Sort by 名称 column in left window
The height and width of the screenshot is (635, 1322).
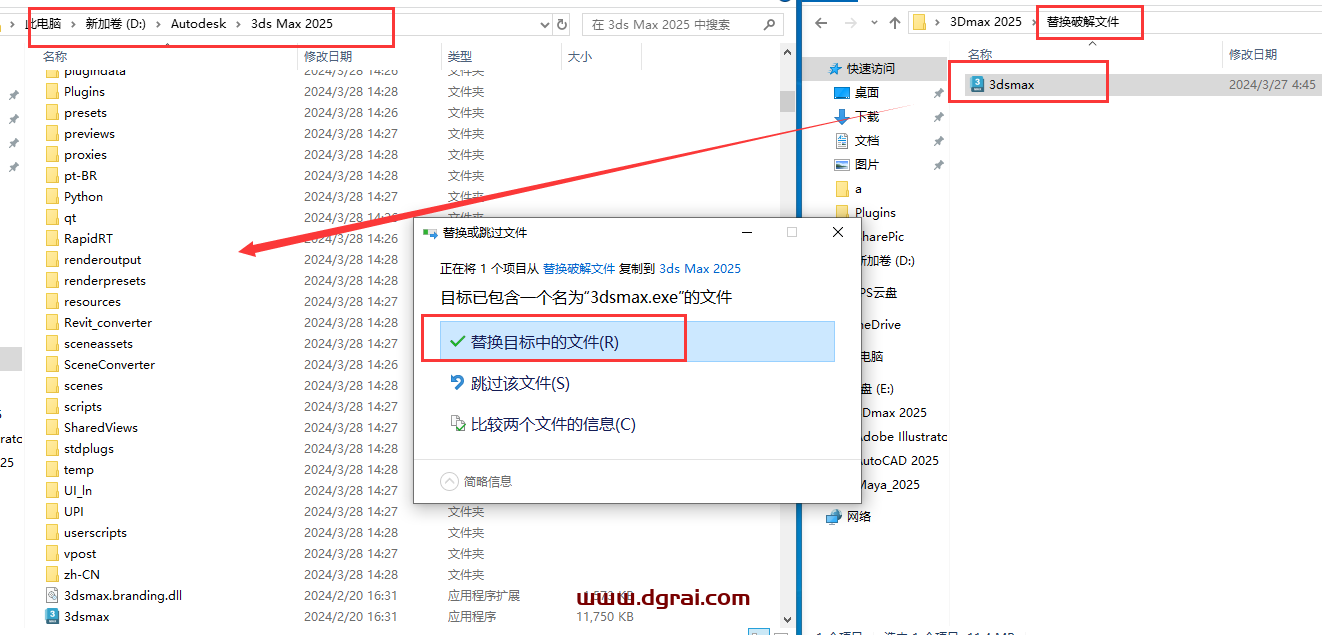55,57
